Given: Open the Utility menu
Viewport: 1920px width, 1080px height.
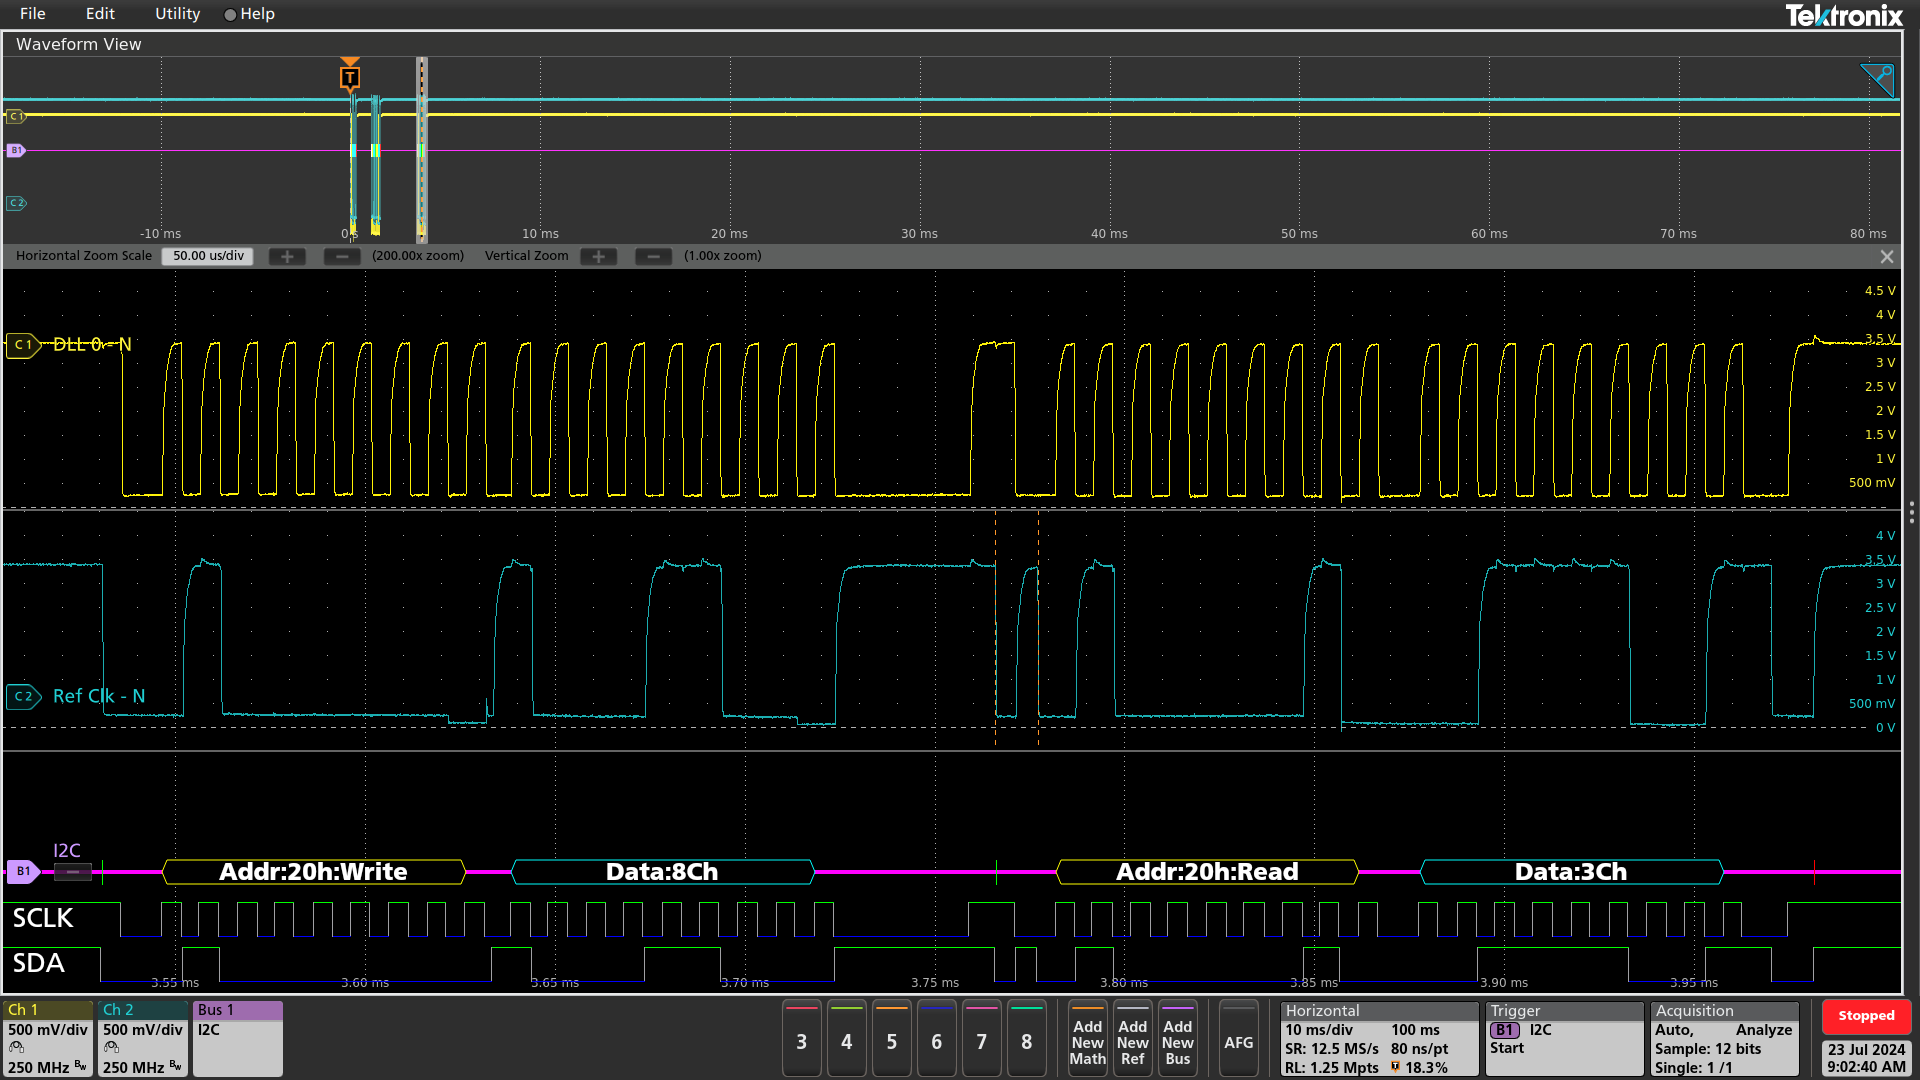Looking at the screenshot, I should click(177, 14).
